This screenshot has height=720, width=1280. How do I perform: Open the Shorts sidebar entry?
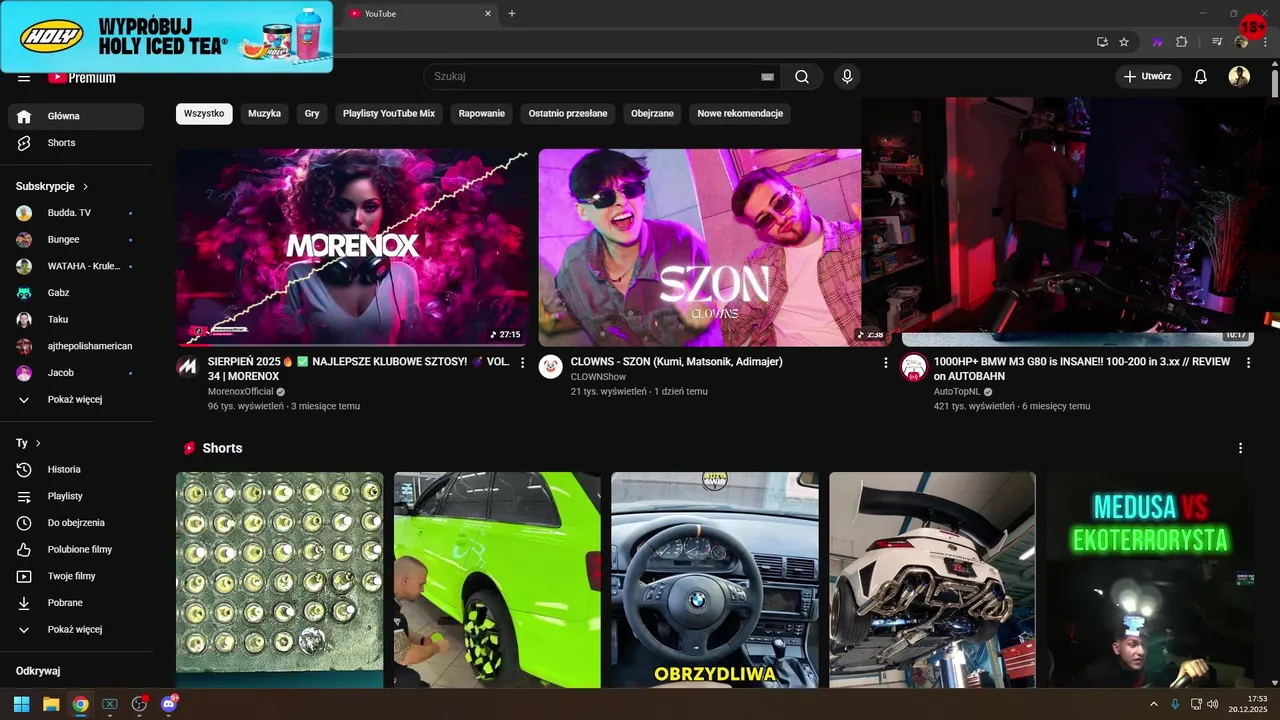[x=76, y=143]
